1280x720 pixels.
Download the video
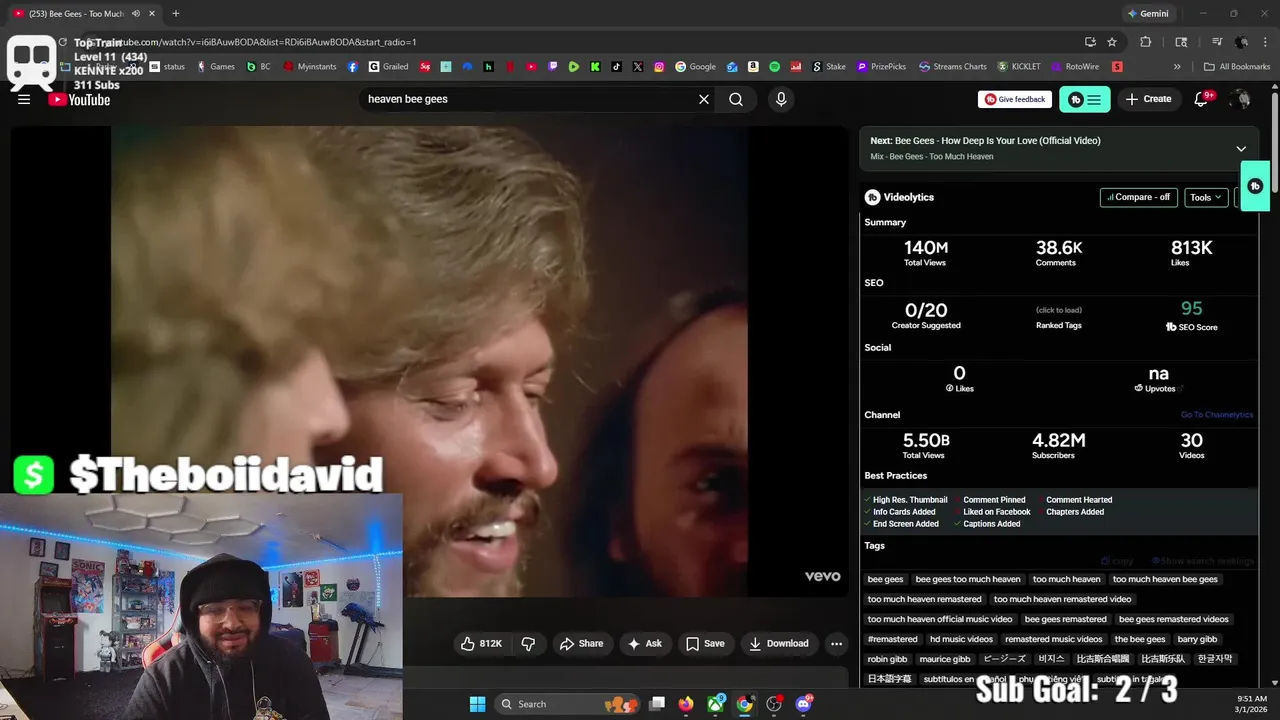tap(779, 643)
